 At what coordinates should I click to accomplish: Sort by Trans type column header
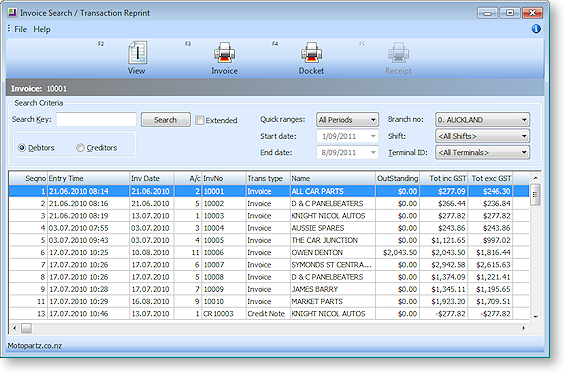268,178
